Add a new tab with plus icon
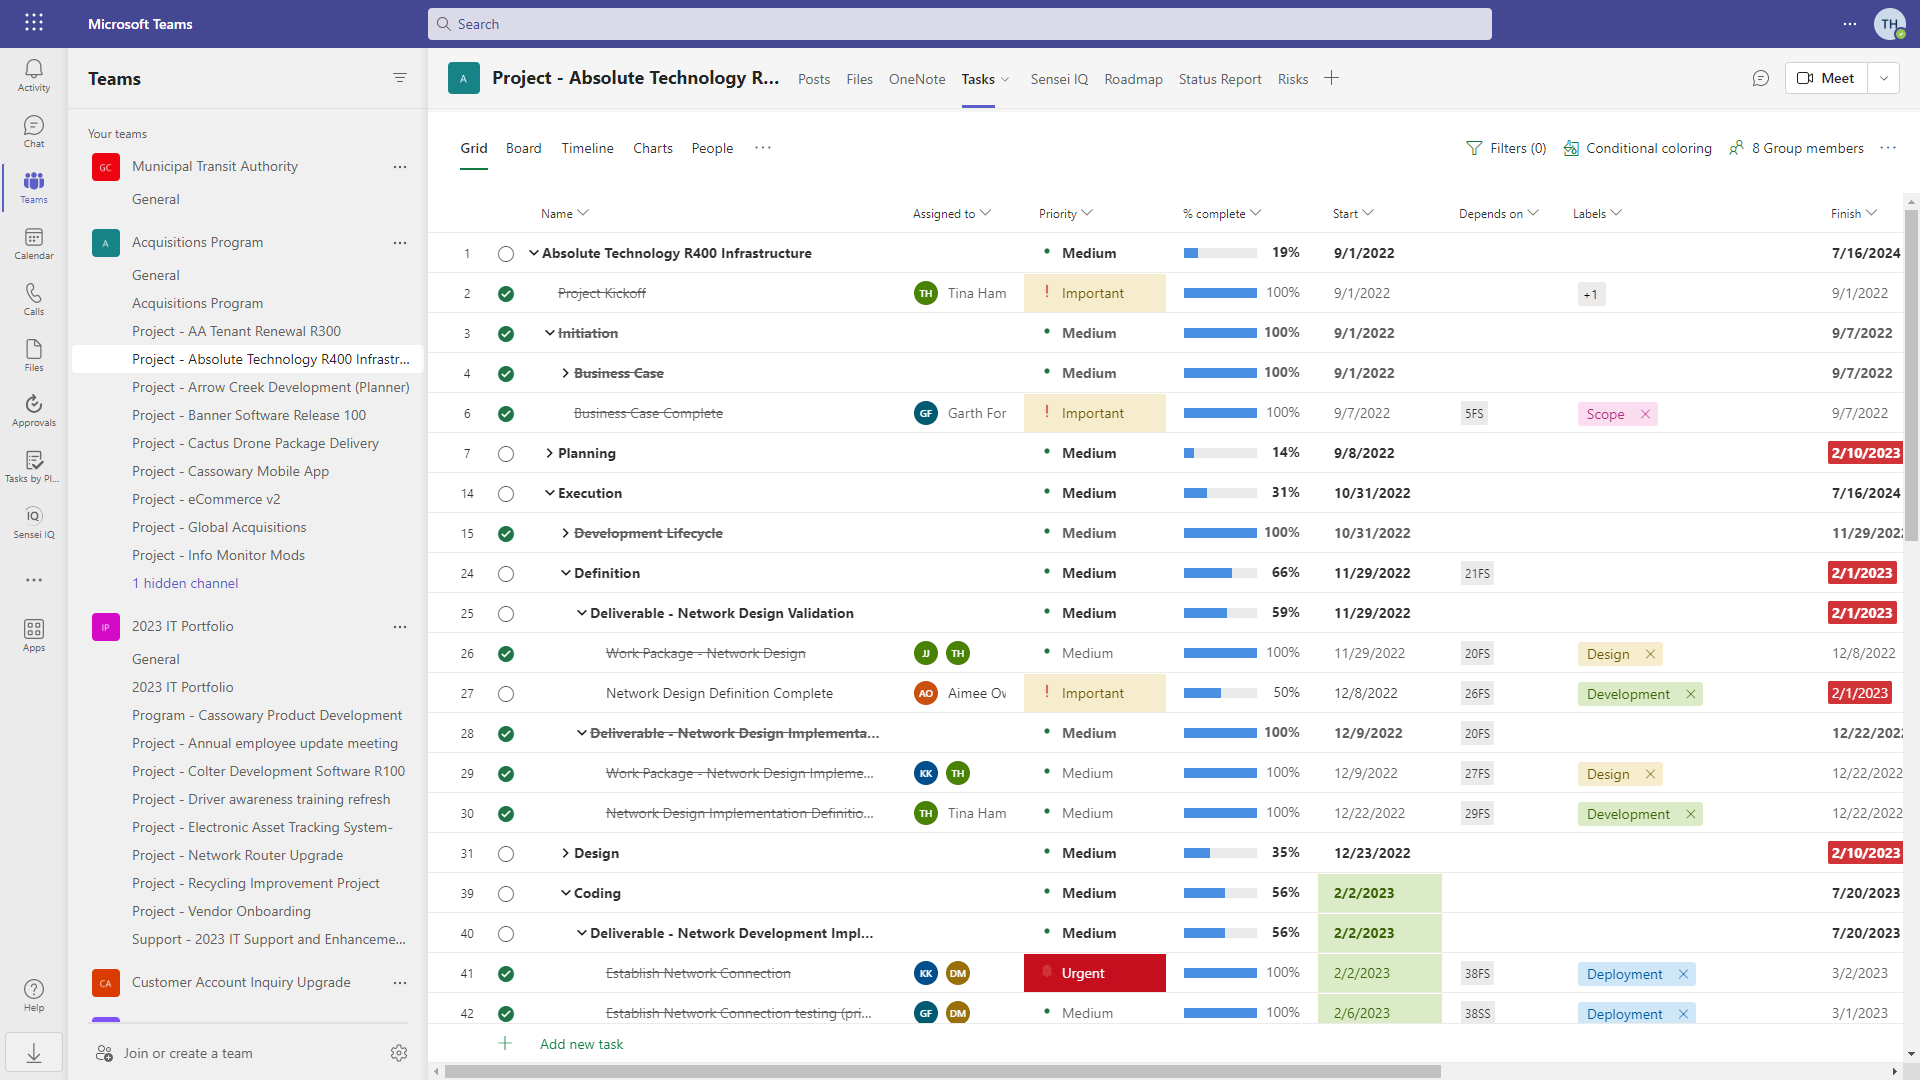Screen dimensions: 1920x1080 click(1331, 78)
